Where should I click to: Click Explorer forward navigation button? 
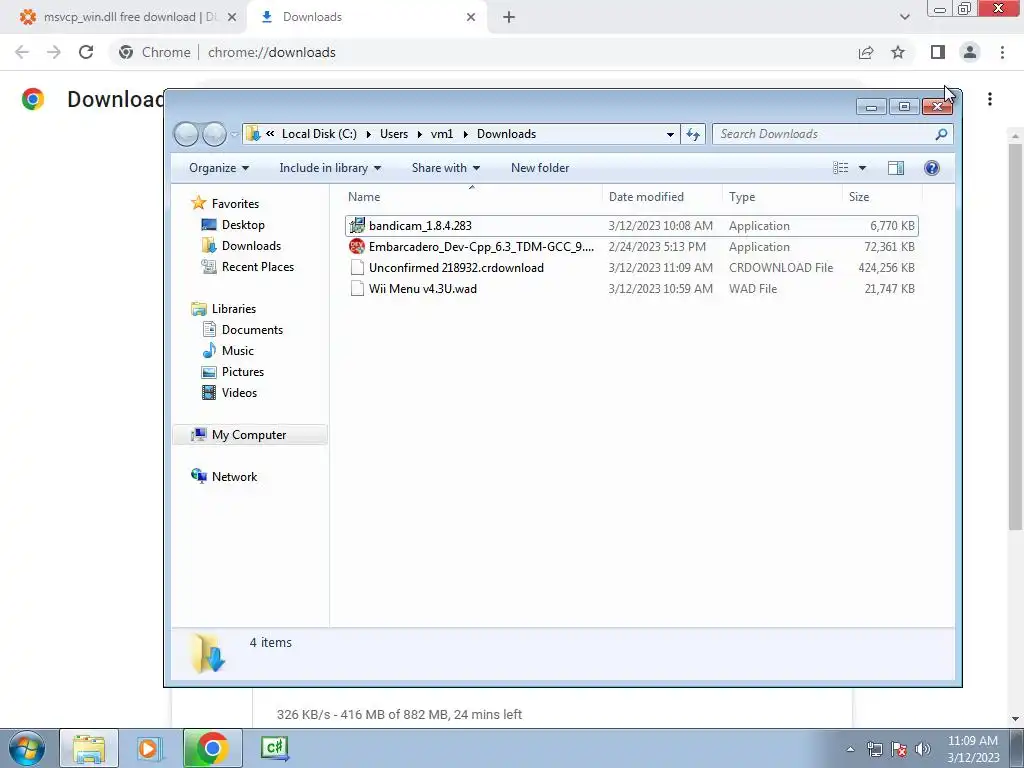click(x=214, y=134)
